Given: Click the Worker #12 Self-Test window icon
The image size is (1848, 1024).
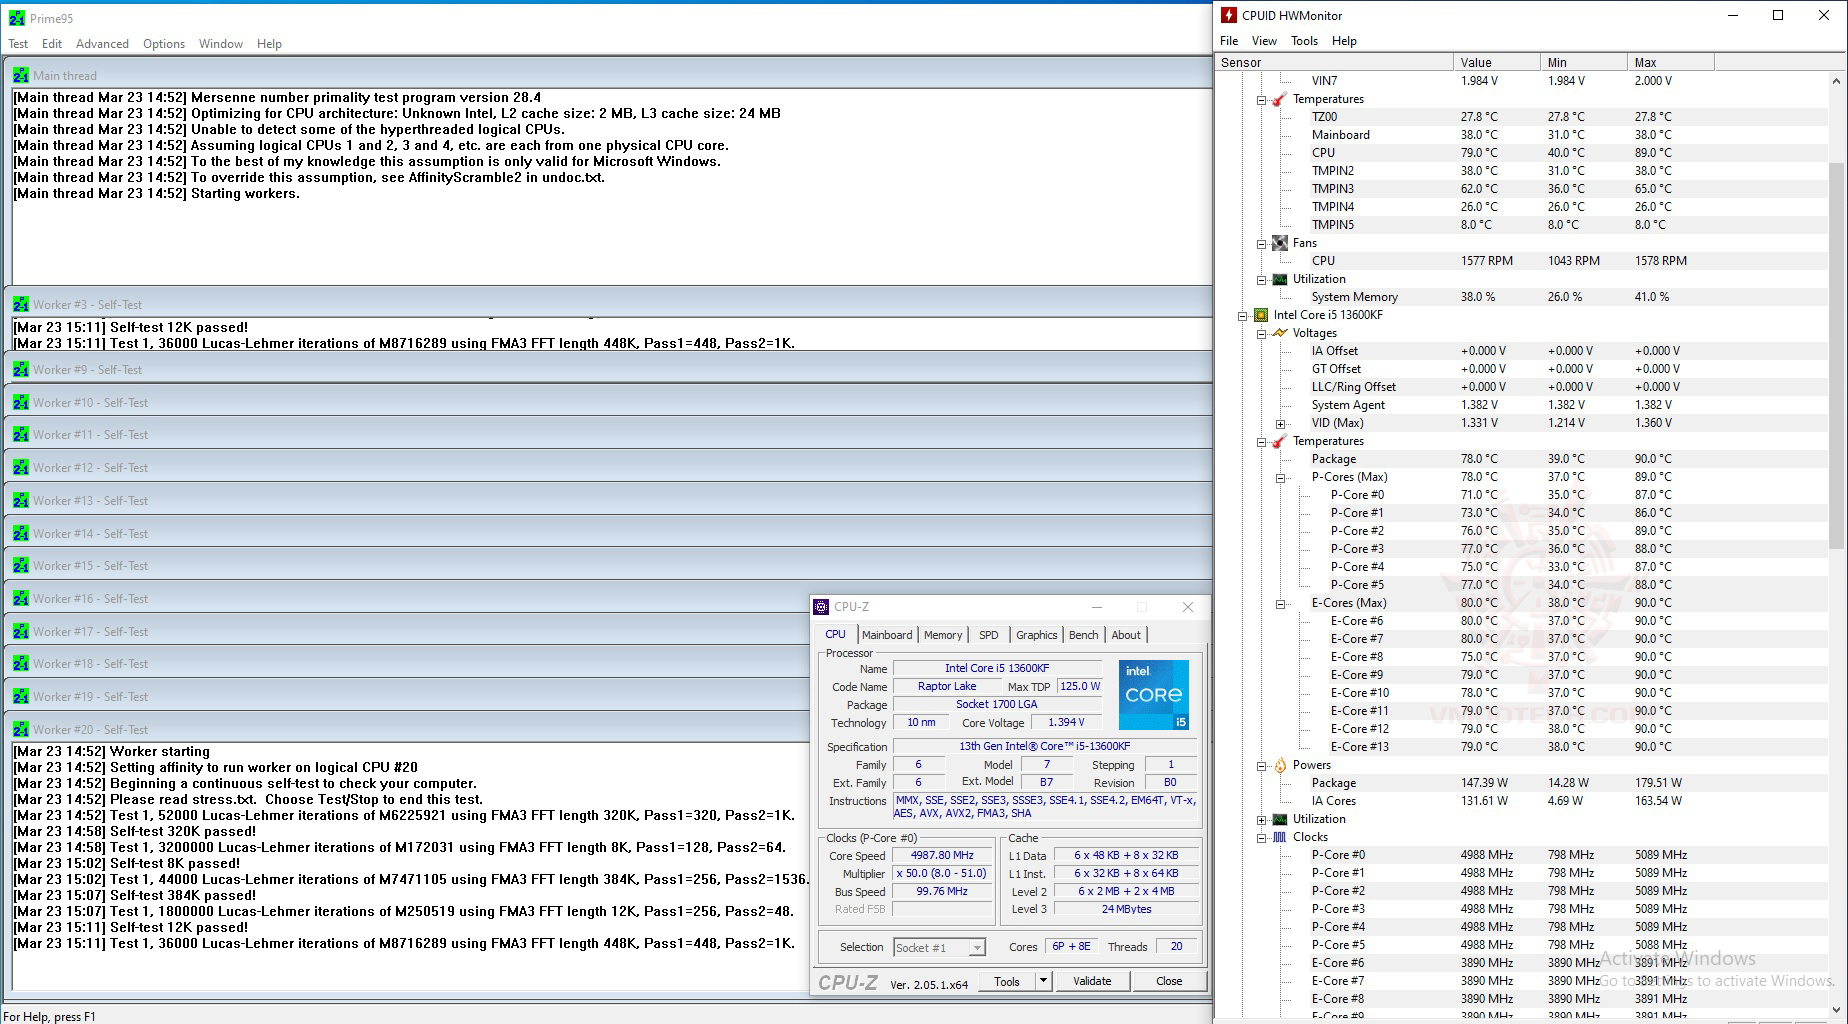Looking at the screenshot, I should (x=21, y=468).
